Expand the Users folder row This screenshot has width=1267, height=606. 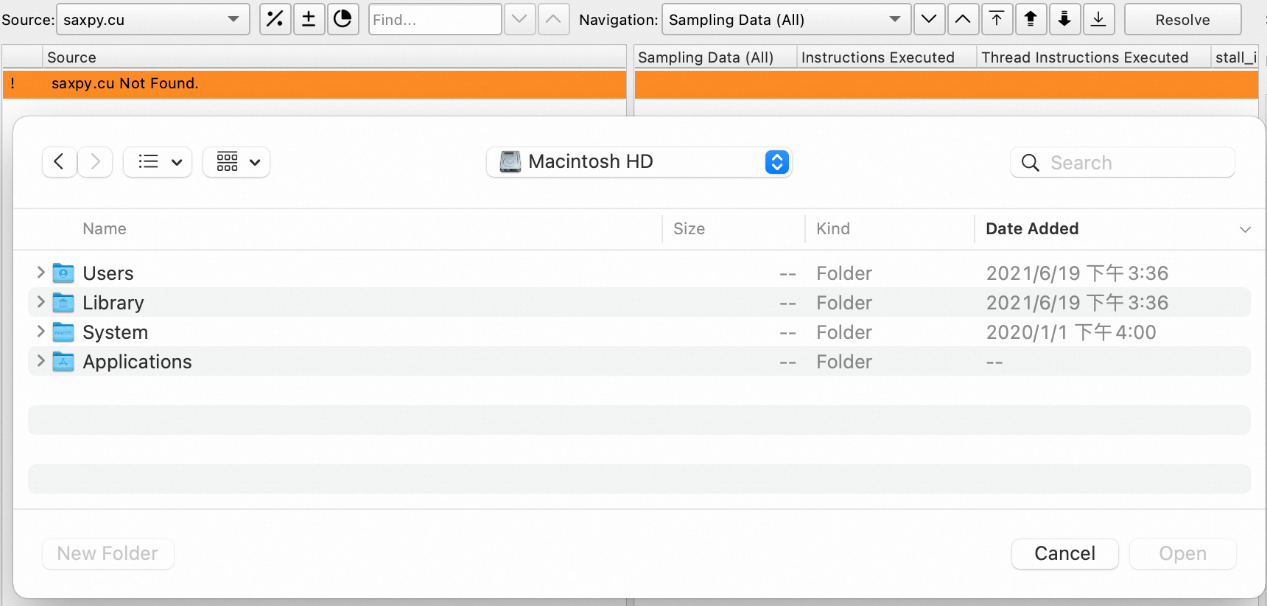(40, 273)
